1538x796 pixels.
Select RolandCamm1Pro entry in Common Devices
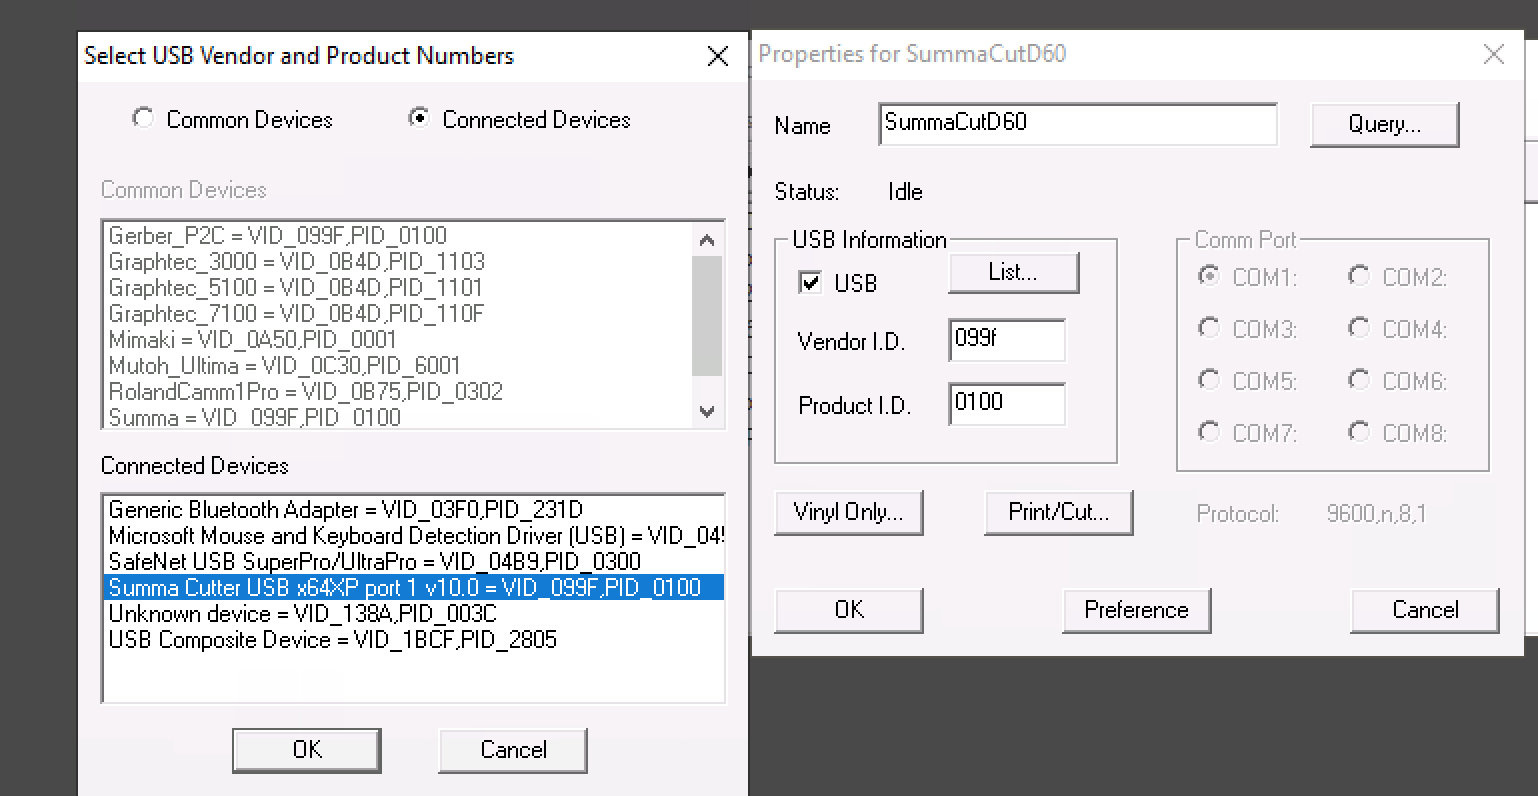tap(398, 392)
